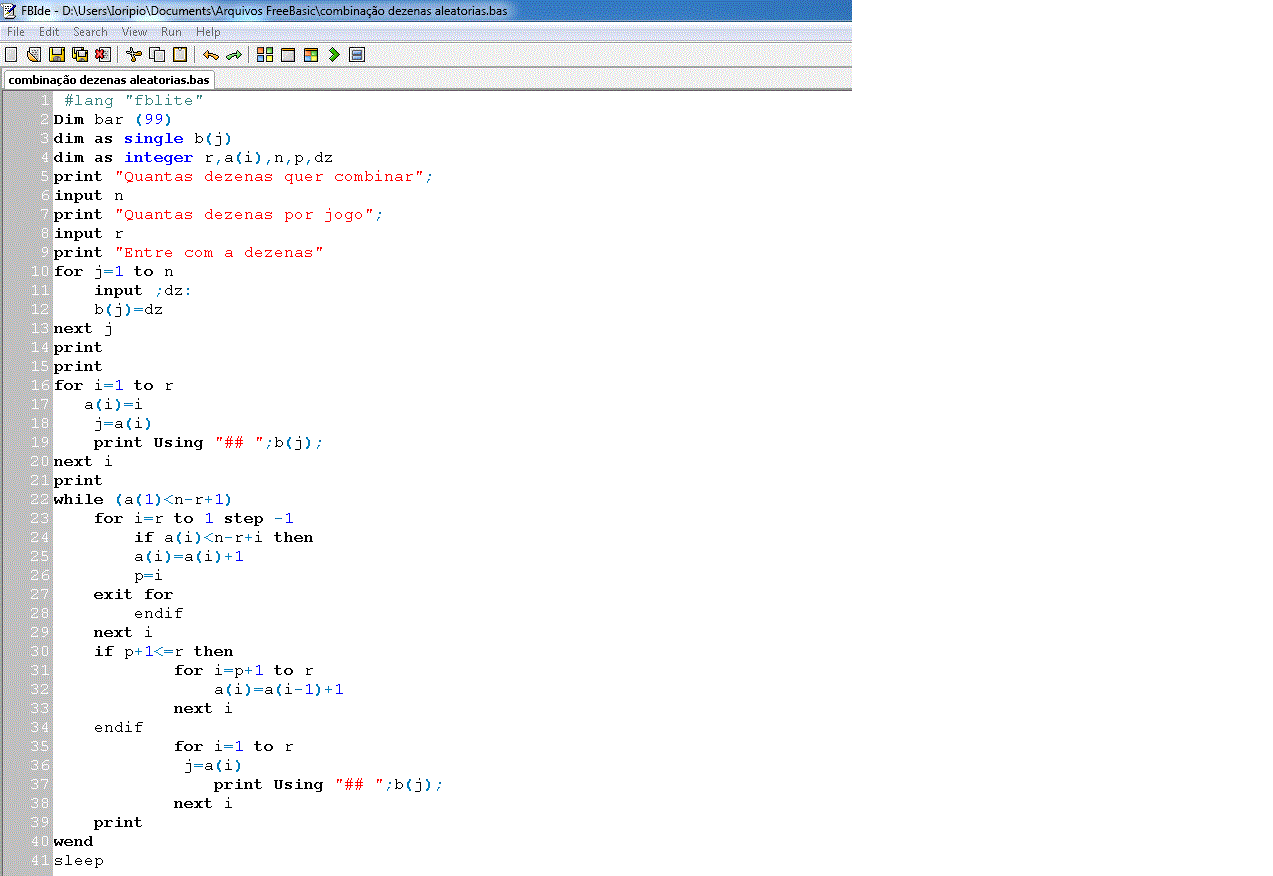1273x876 pixels.
Task: Close the file with the red X icon
Action: 102,55
